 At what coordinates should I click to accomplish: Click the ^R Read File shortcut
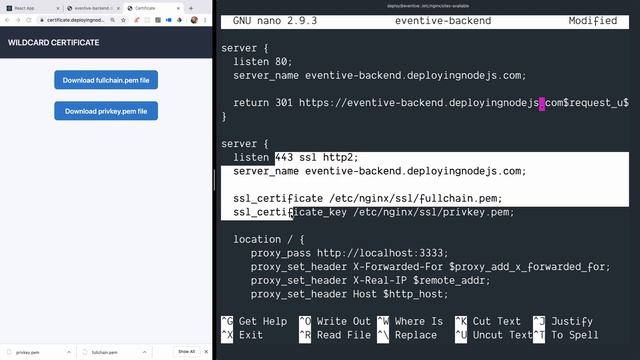pyautogui.click(x=335, y=335)
